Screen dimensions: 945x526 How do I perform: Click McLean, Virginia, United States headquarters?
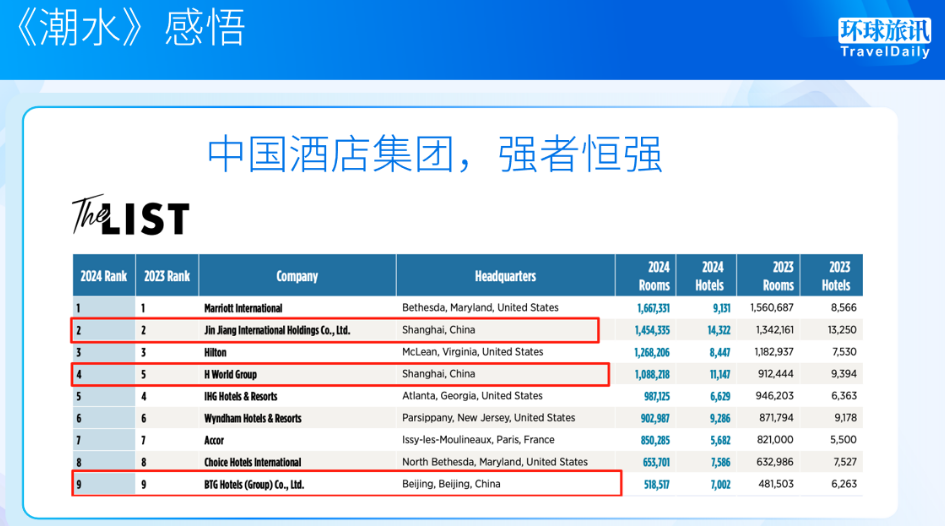[472, 352]
